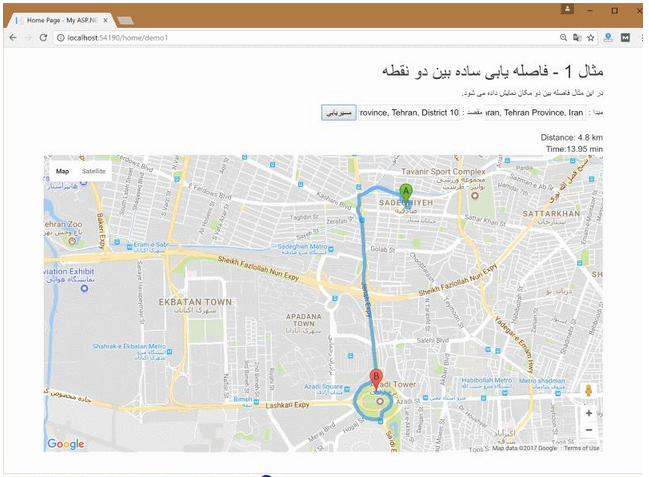
Task: Click the Google logo on the map
Action: pos(66,444)
